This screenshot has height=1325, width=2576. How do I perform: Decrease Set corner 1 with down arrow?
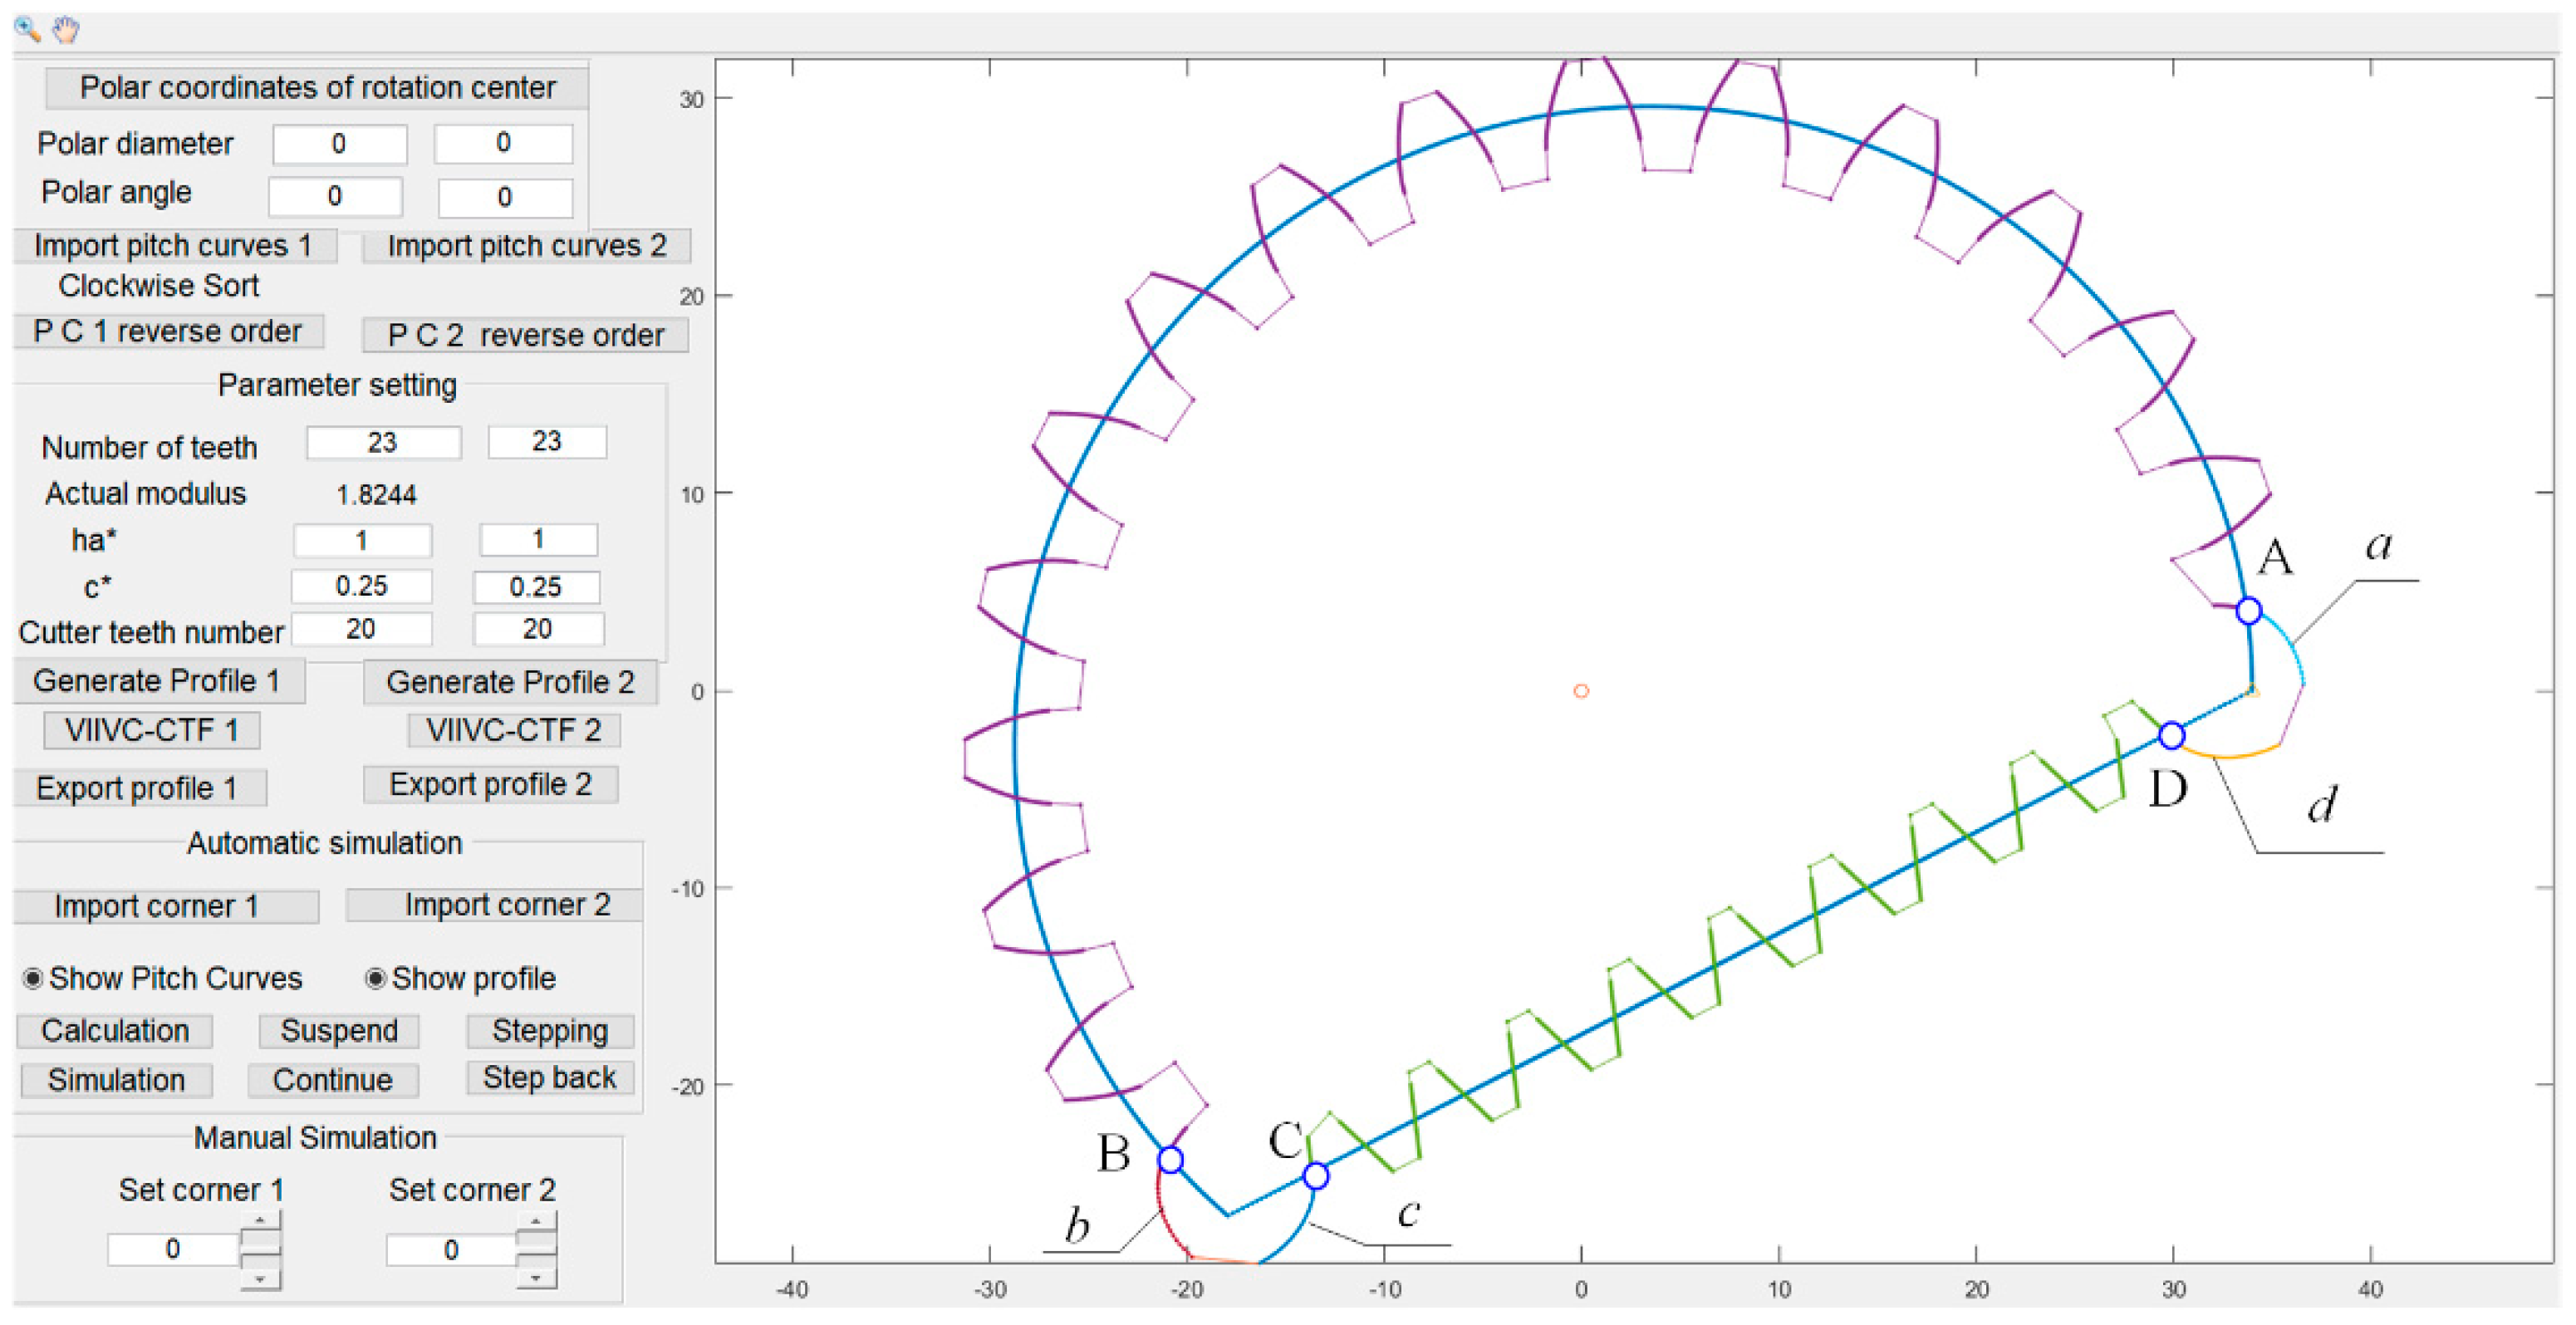coord(260,1279)
